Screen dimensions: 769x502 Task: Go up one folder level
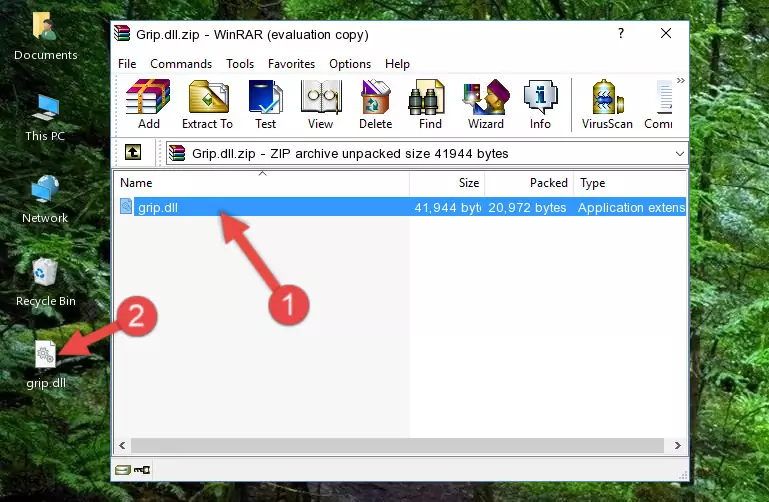(133, 152)
